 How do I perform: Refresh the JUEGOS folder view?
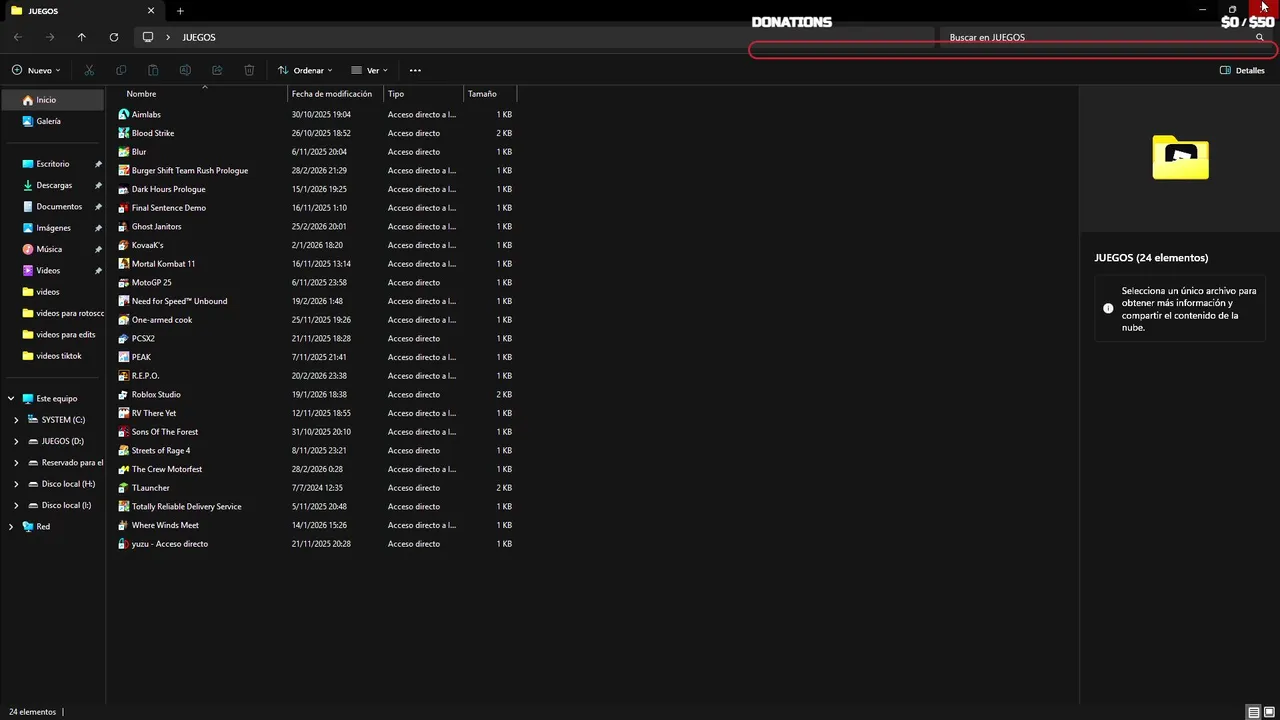point(114,37)
